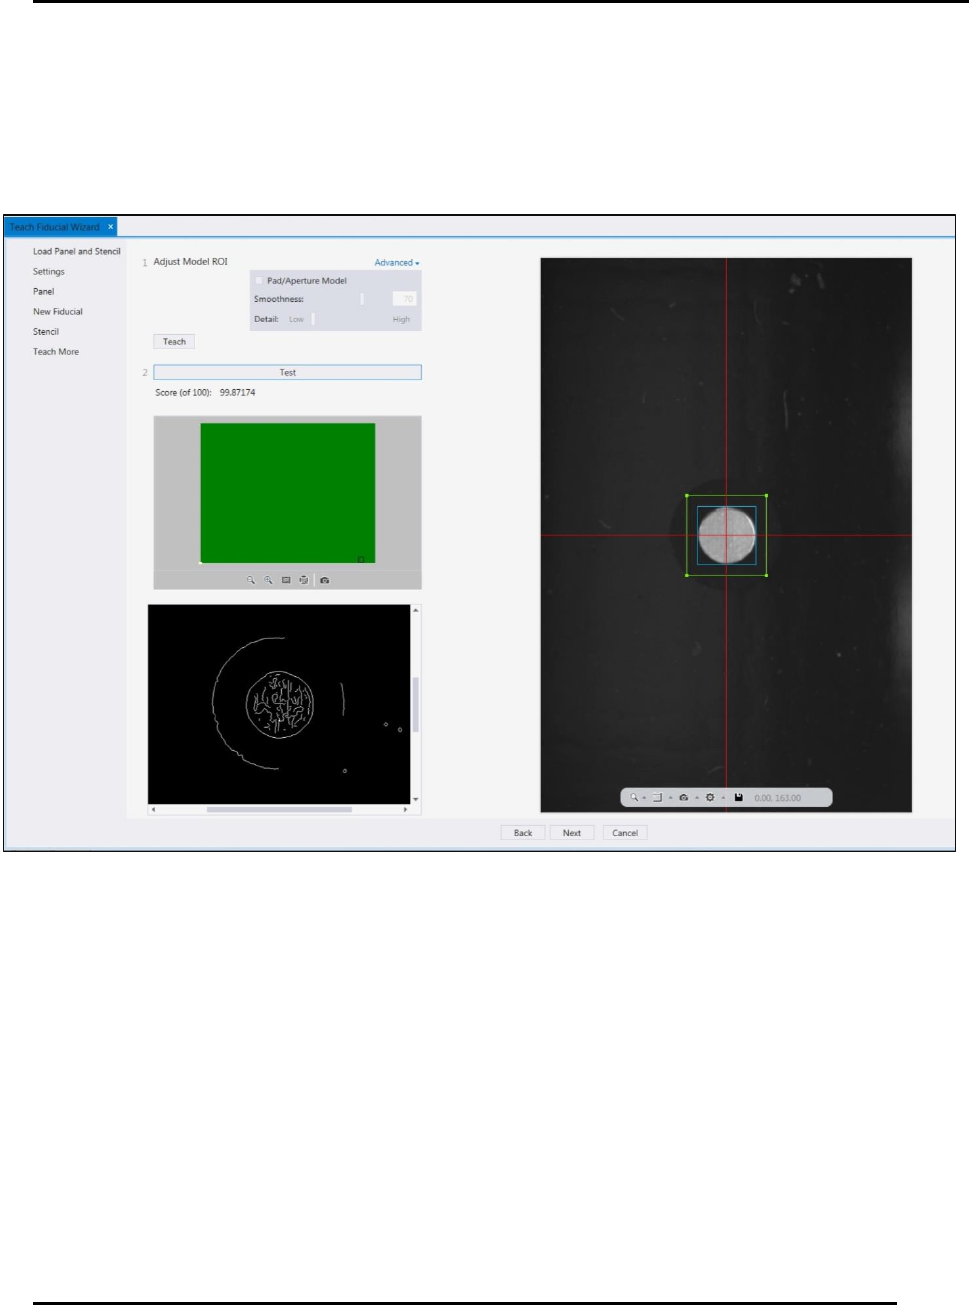This screenshot has width=969, height=1305.
Task: Click the Teach button
Action: pos(174,342)
